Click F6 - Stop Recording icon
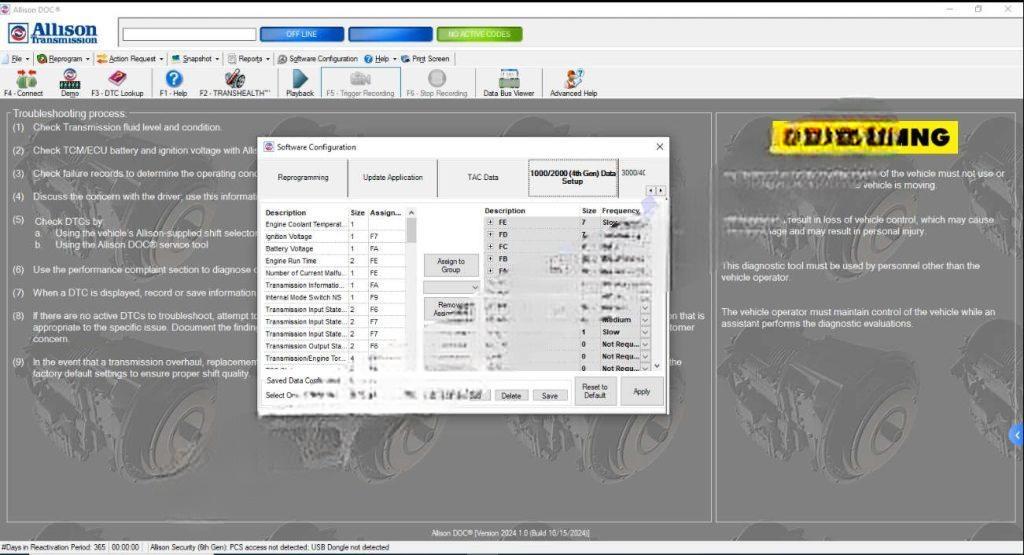 [x=437, y=83]
